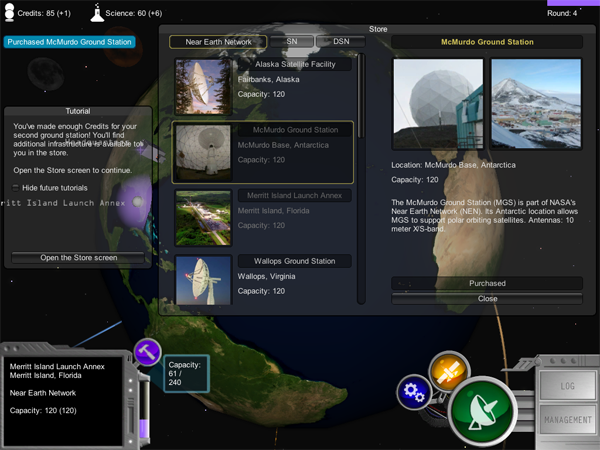Click Wallops Ground Station thumbnail image

pyautogui.click(x=203, y=280)
